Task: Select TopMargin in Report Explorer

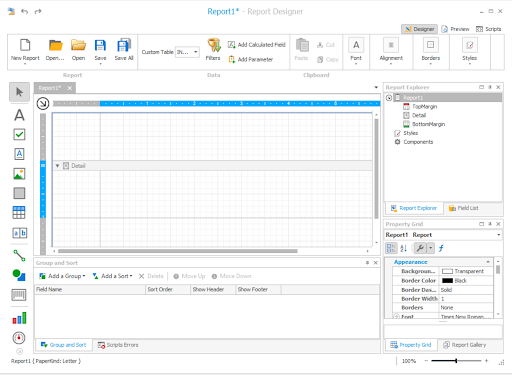Action: (x=420, y=107)
